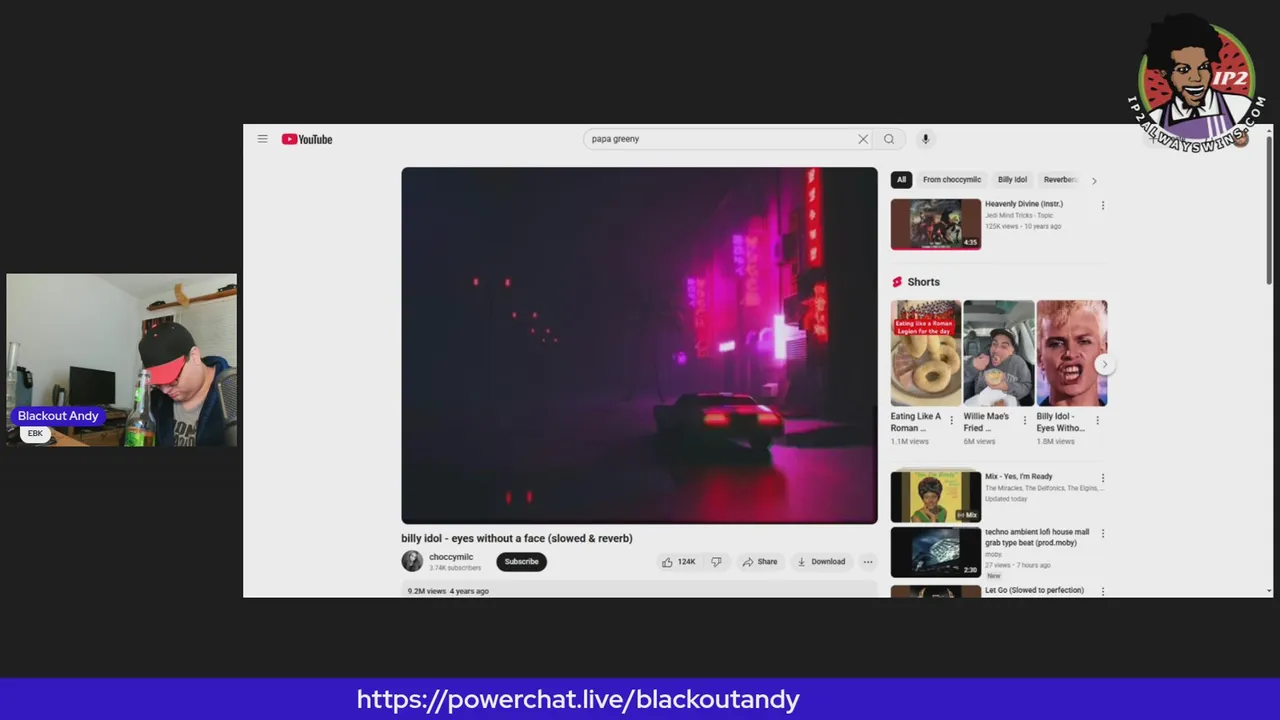The height and width of the screenshot is (720, 1280).
Task: Open options for 'Eating Like A Roman' short
Action: 951,421
